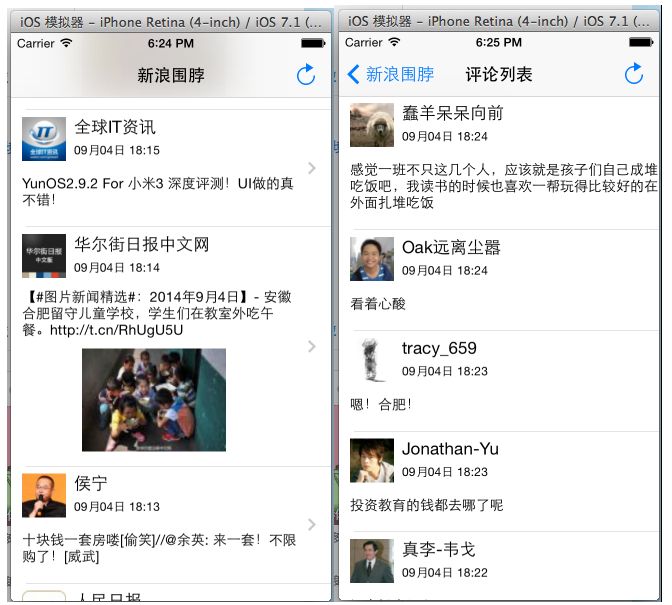Open link http://t.cn/RhUgU5U in post

point(117,330)
